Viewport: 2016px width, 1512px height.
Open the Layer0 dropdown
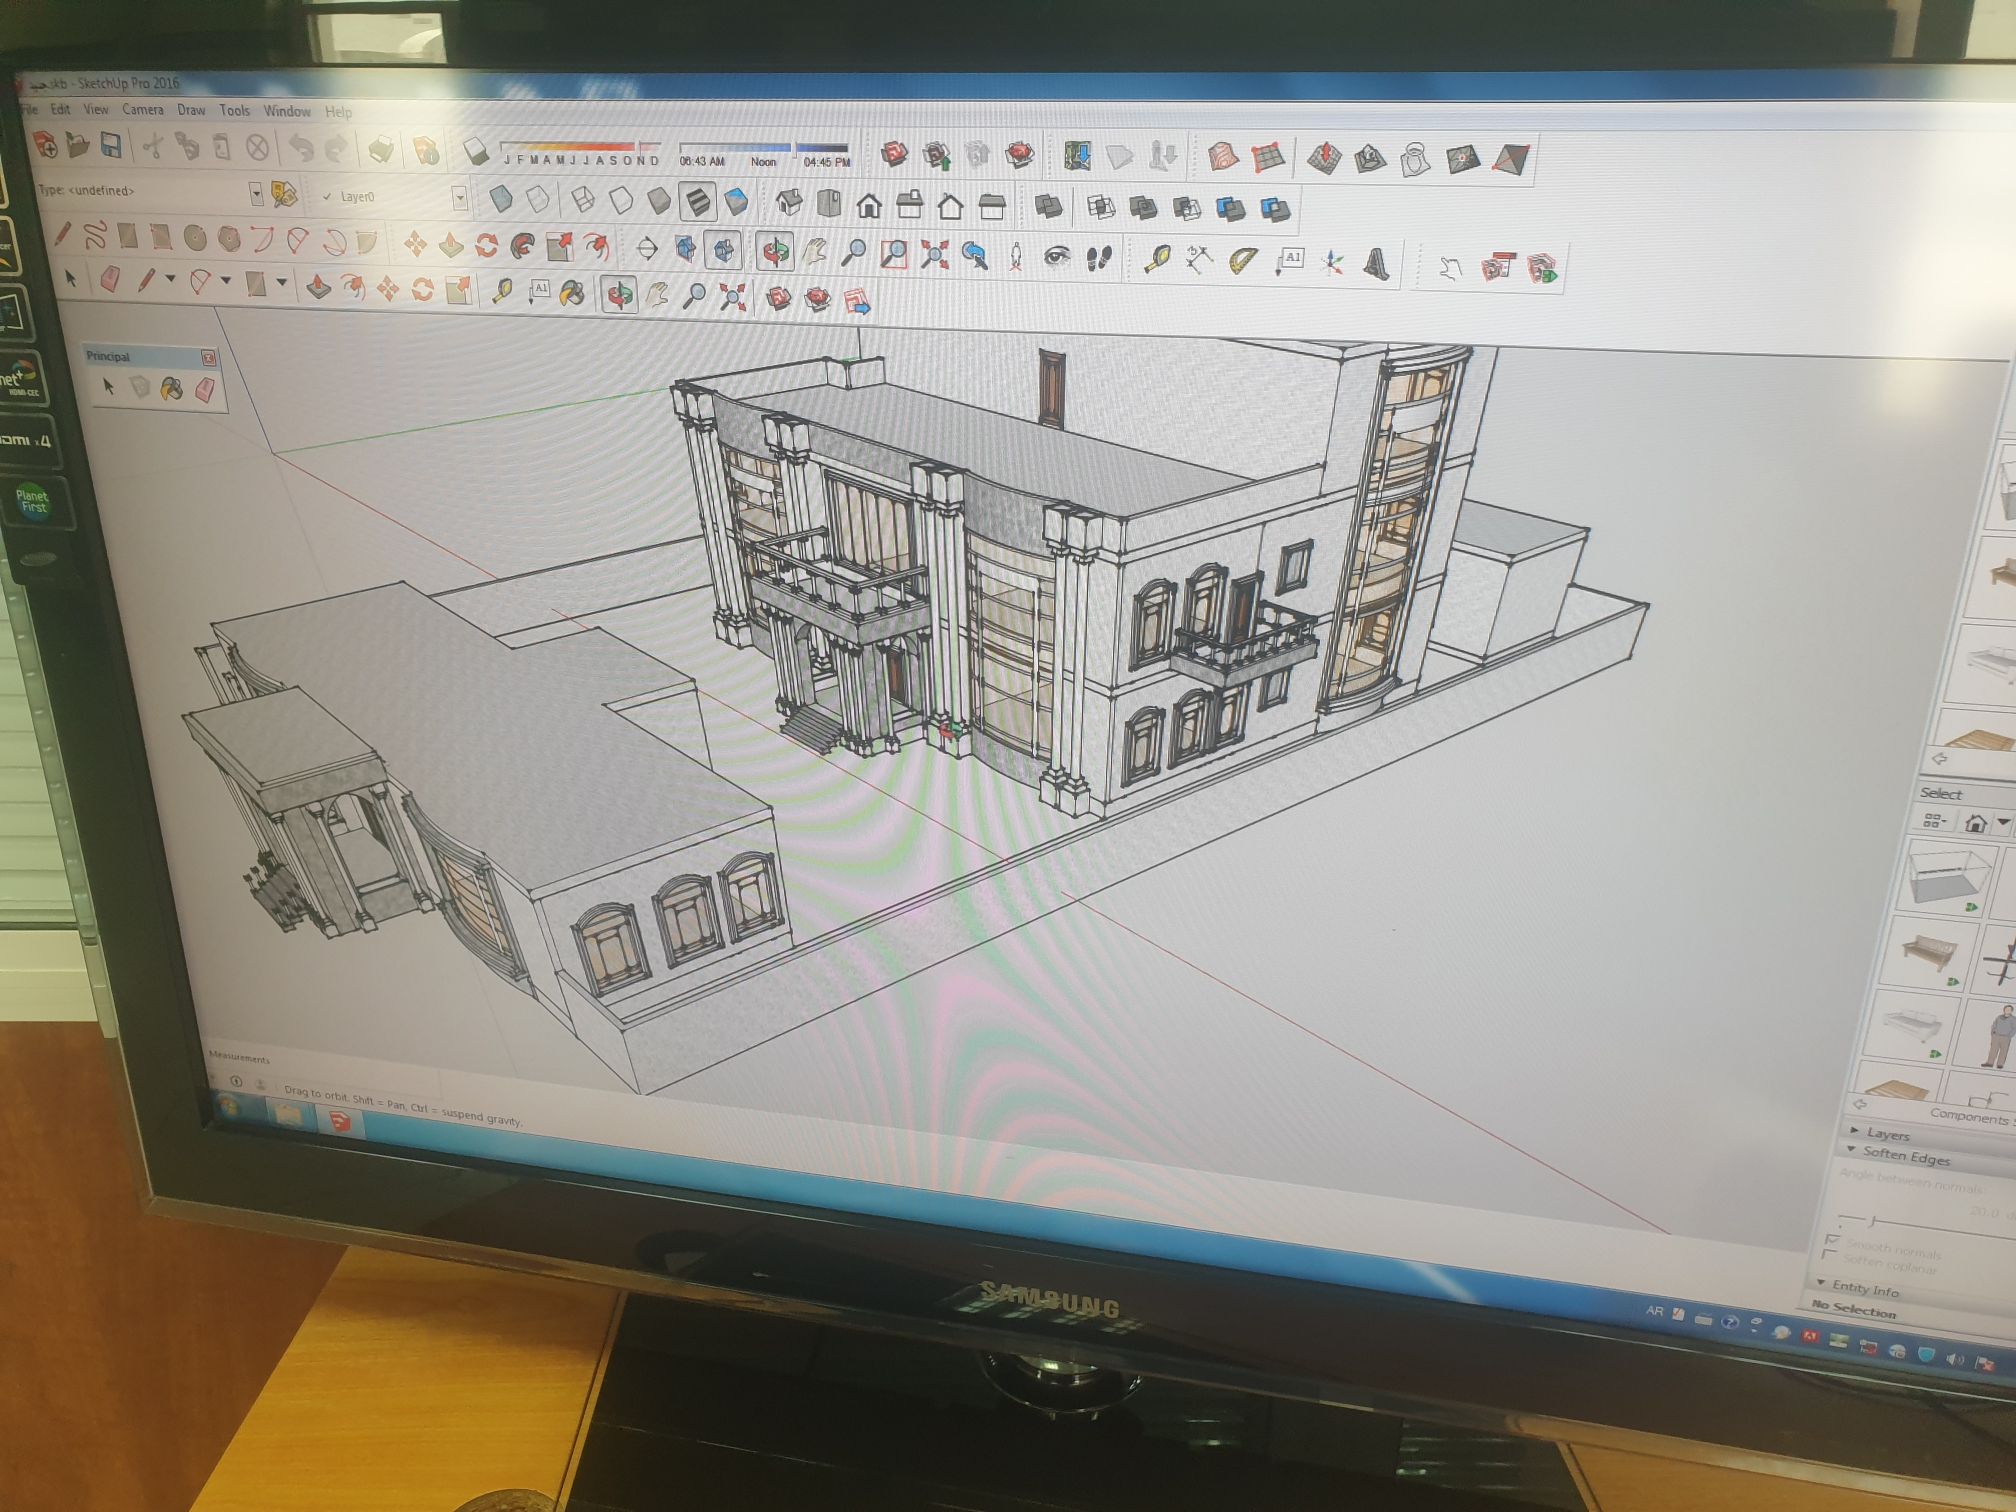point(459,198)
